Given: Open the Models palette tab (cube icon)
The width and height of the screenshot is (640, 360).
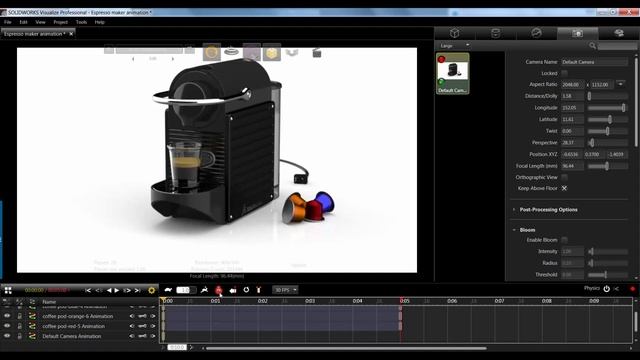Looking at the screenshot, I should coord(455,33).
